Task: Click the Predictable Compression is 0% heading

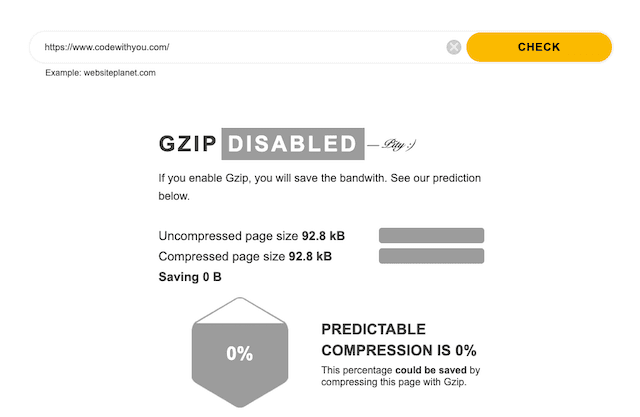Action: 399,340
